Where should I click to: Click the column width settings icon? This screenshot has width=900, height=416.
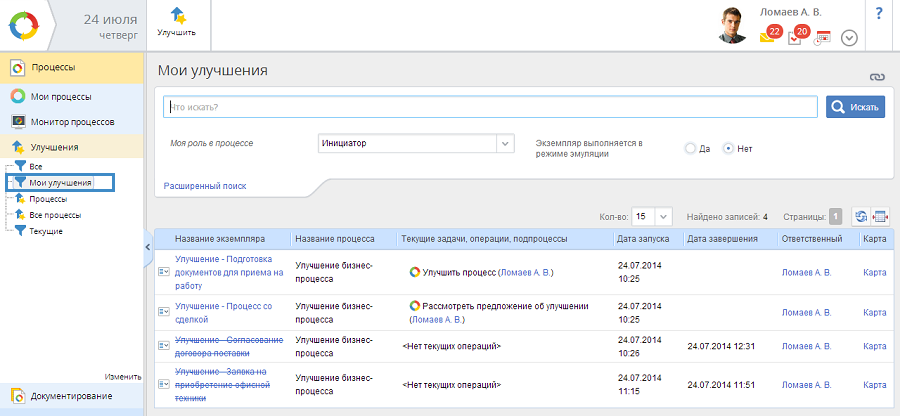(880, 216)
